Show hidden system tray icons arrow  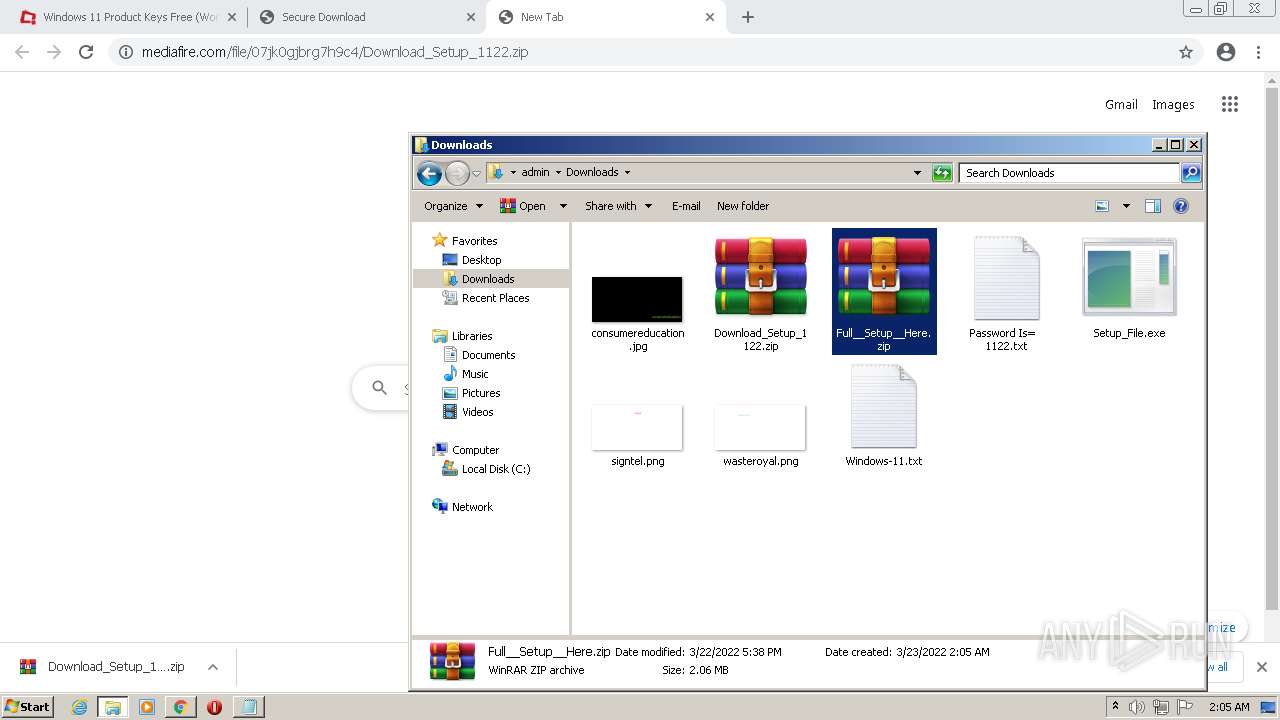(x=1116, y=707)
